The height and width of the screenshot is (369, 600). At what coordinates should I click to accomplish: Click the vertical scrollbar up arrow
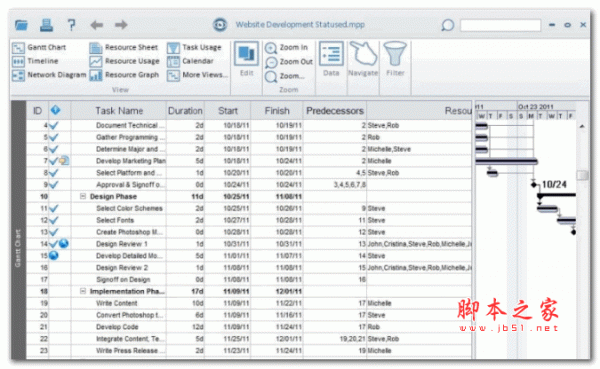[582, 126]
